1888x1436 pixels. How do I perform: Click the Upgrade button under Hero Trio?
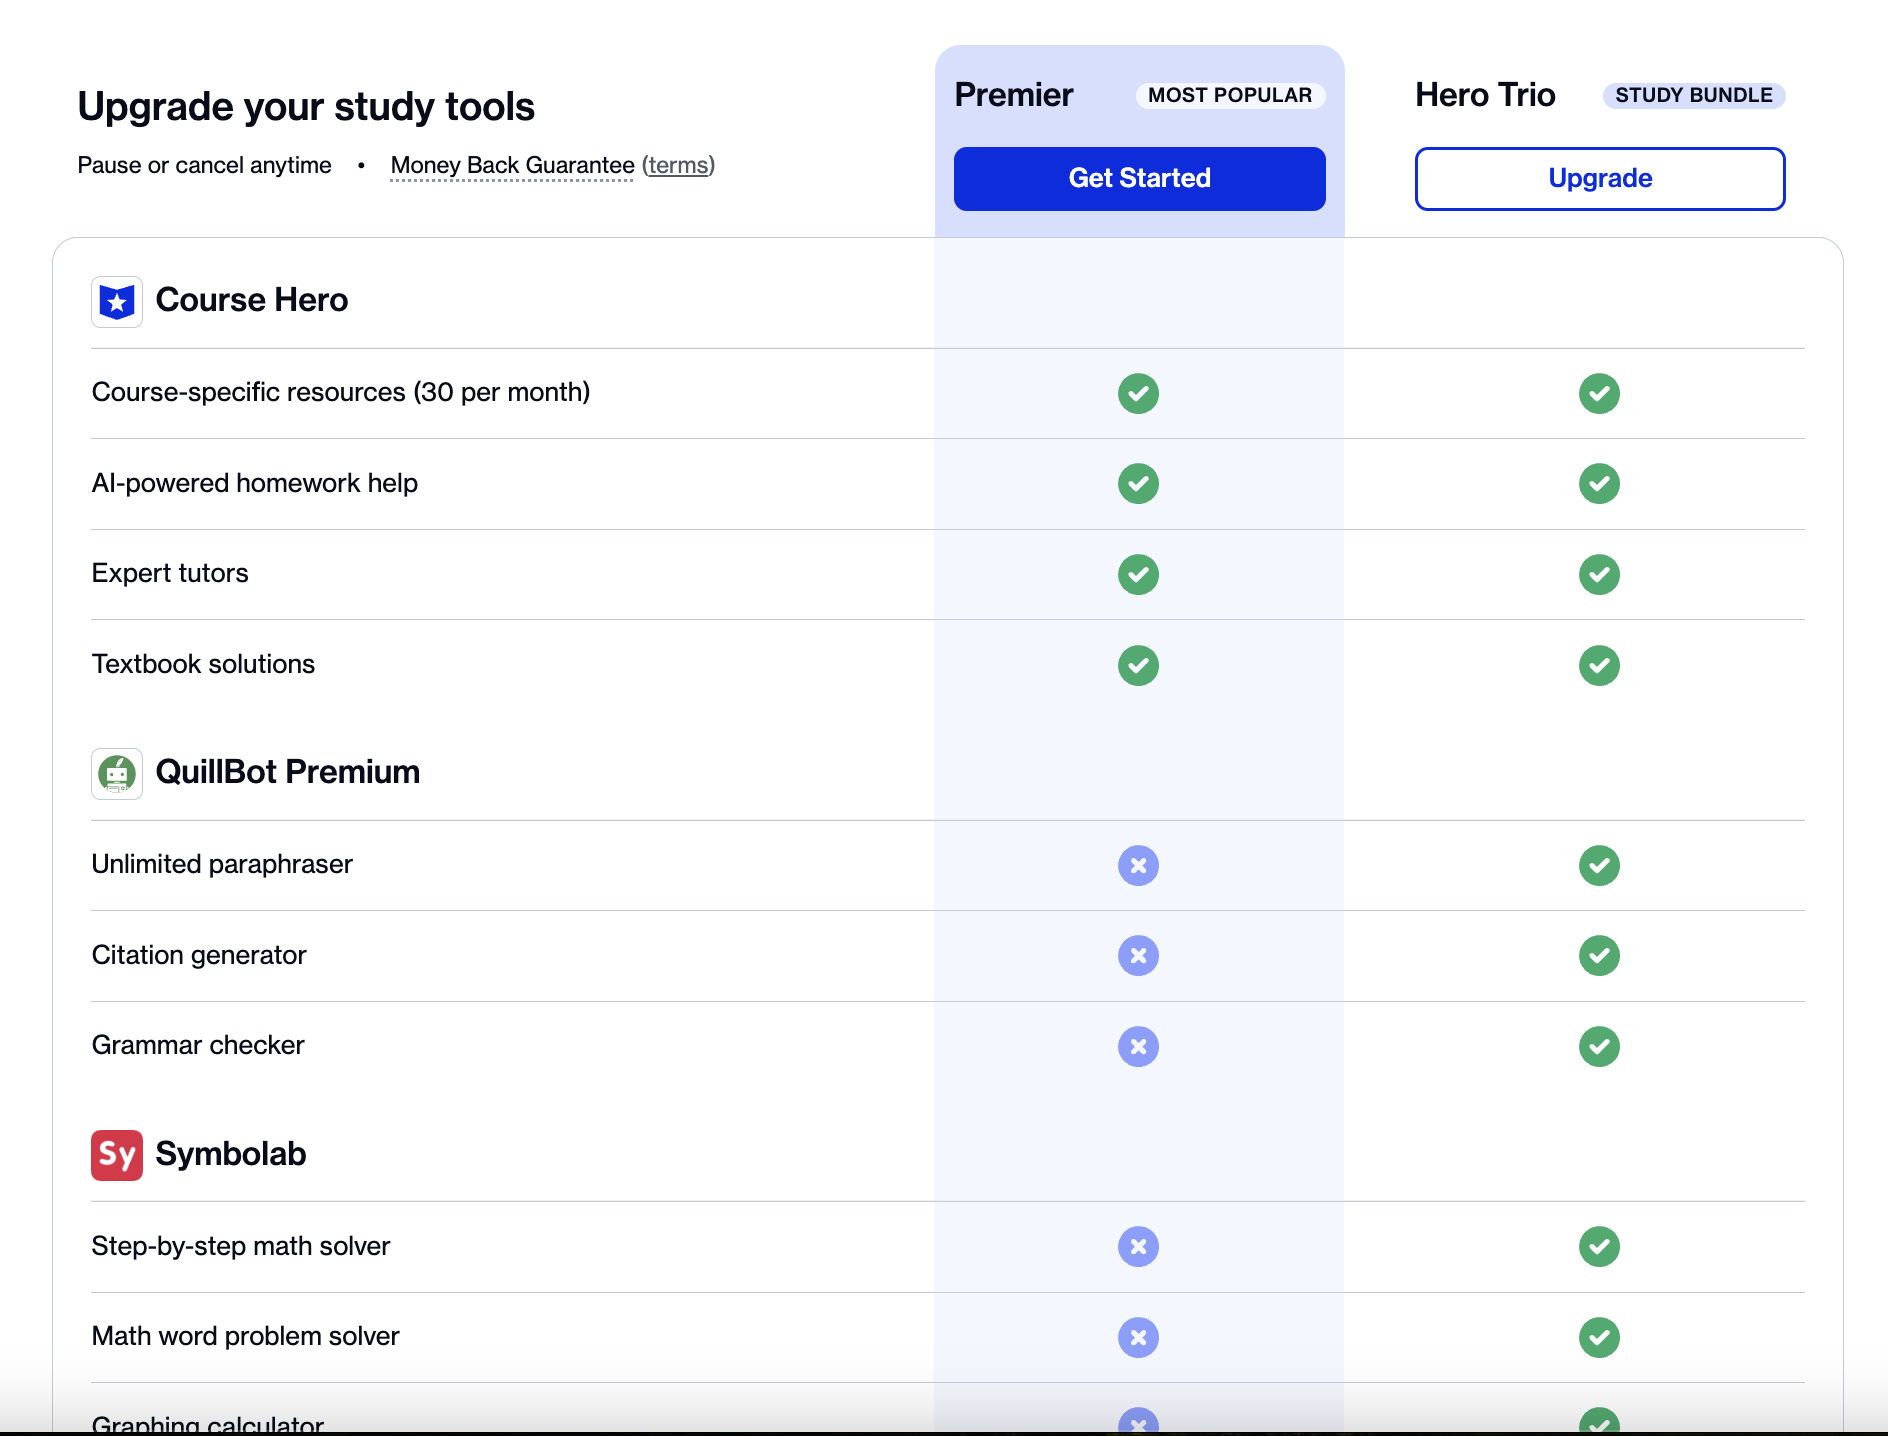pyautogui.click(x=1600, y=178)
